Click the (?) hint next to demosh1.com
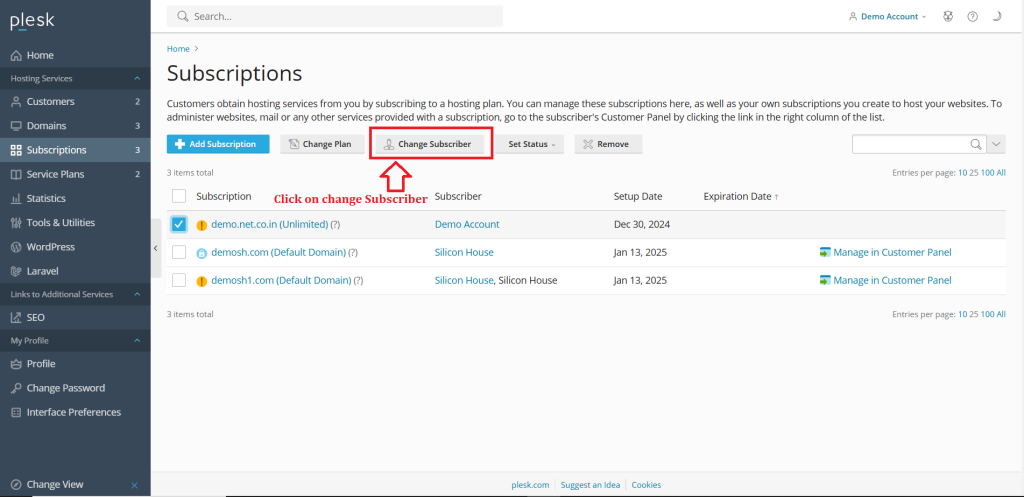Screen dimensions: 1024x497 pyautogui.click(x=358, y=281)
